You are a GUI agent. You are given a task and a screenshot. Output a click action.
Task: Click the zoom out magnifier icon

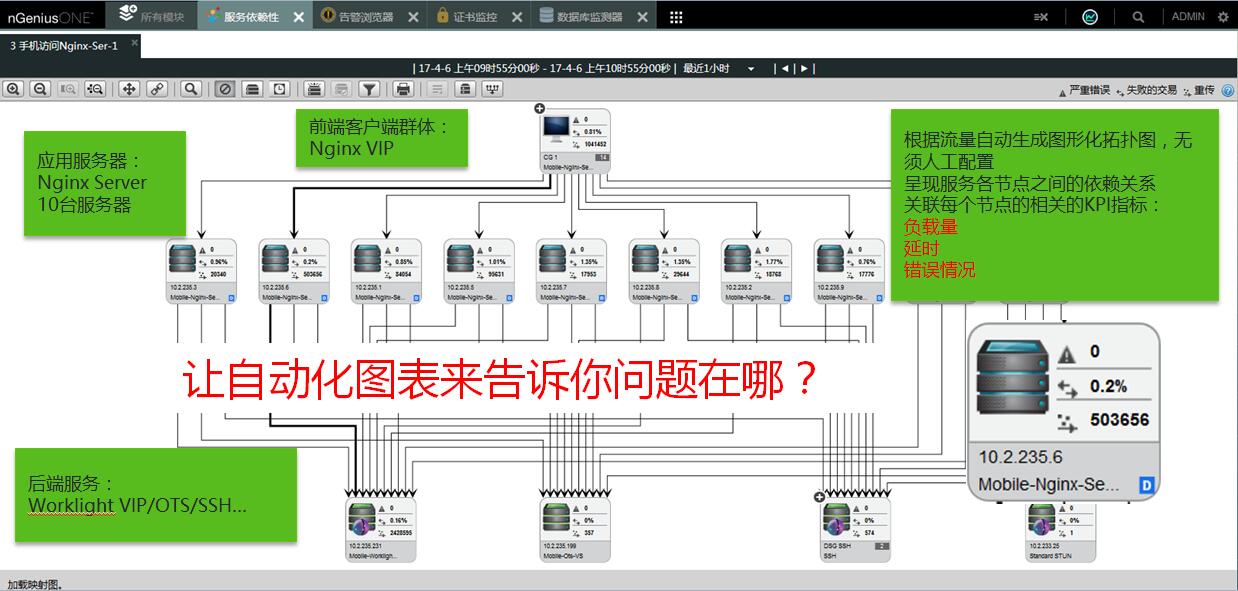click(40, 89)
